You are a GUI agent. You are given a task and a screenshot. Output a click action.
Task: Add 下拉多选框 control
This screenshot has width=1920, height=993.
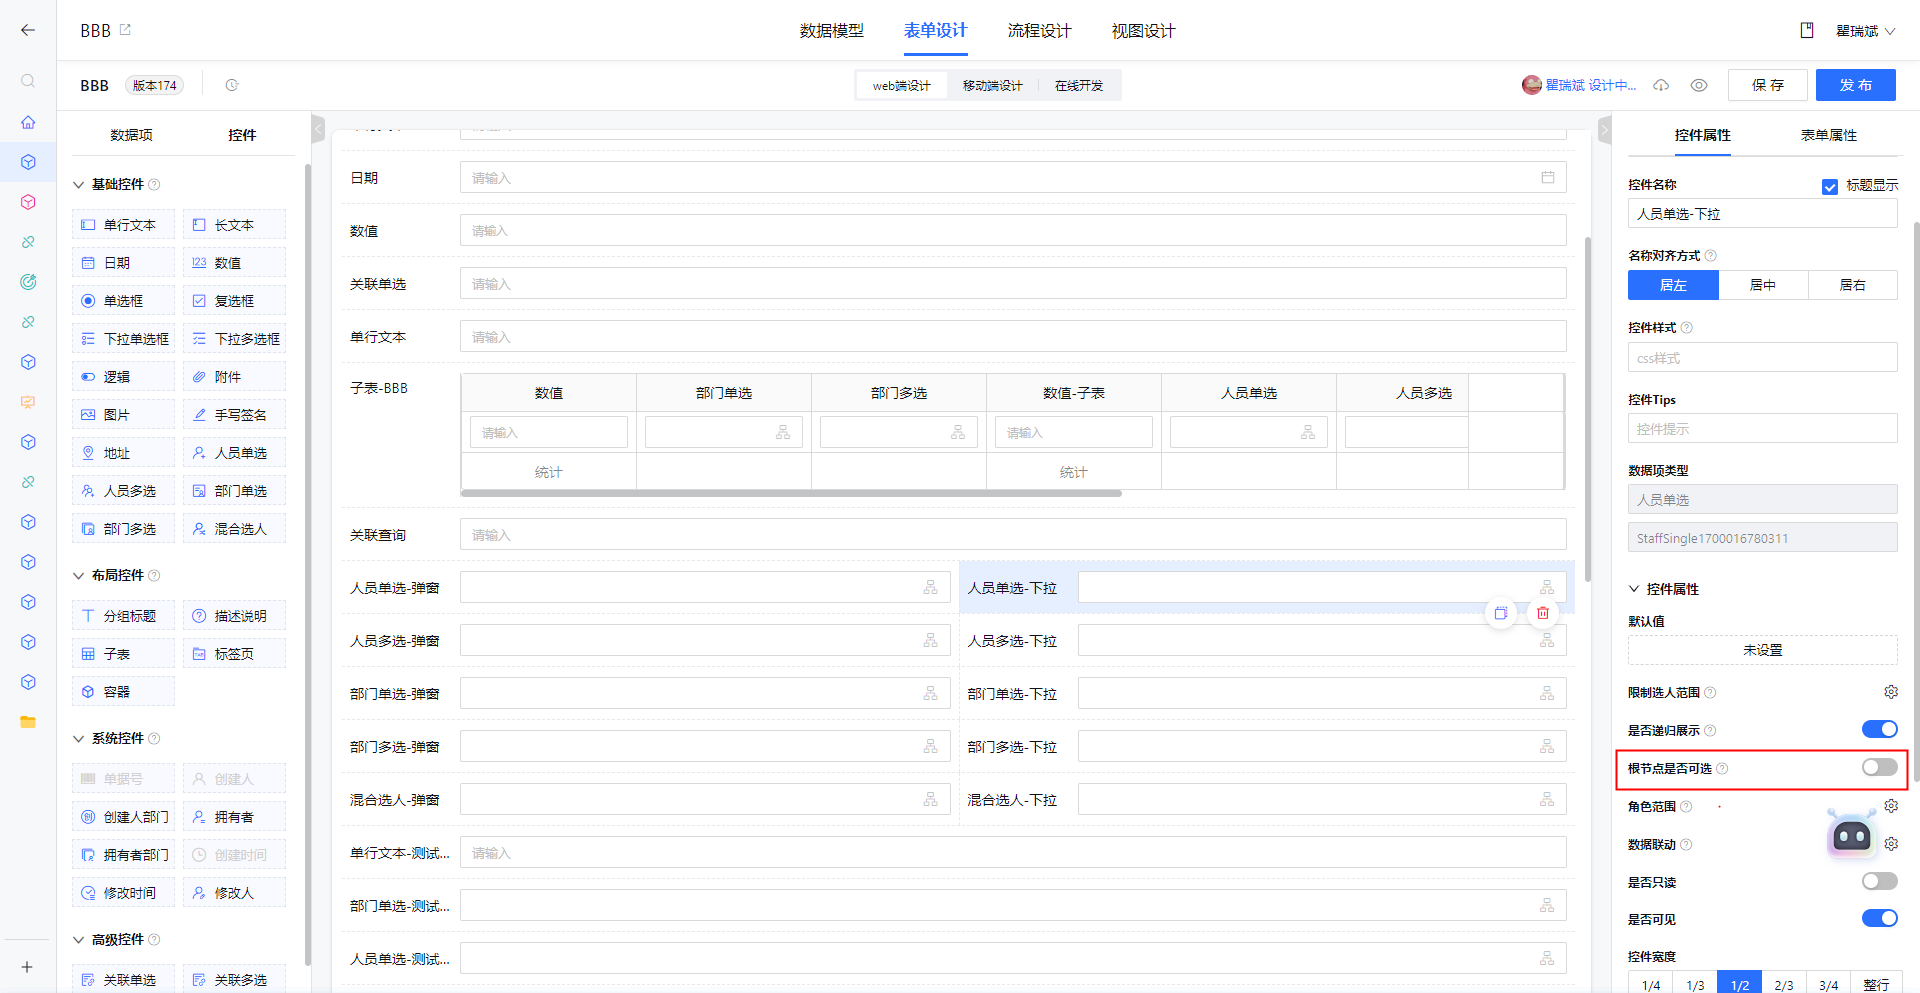234,339
